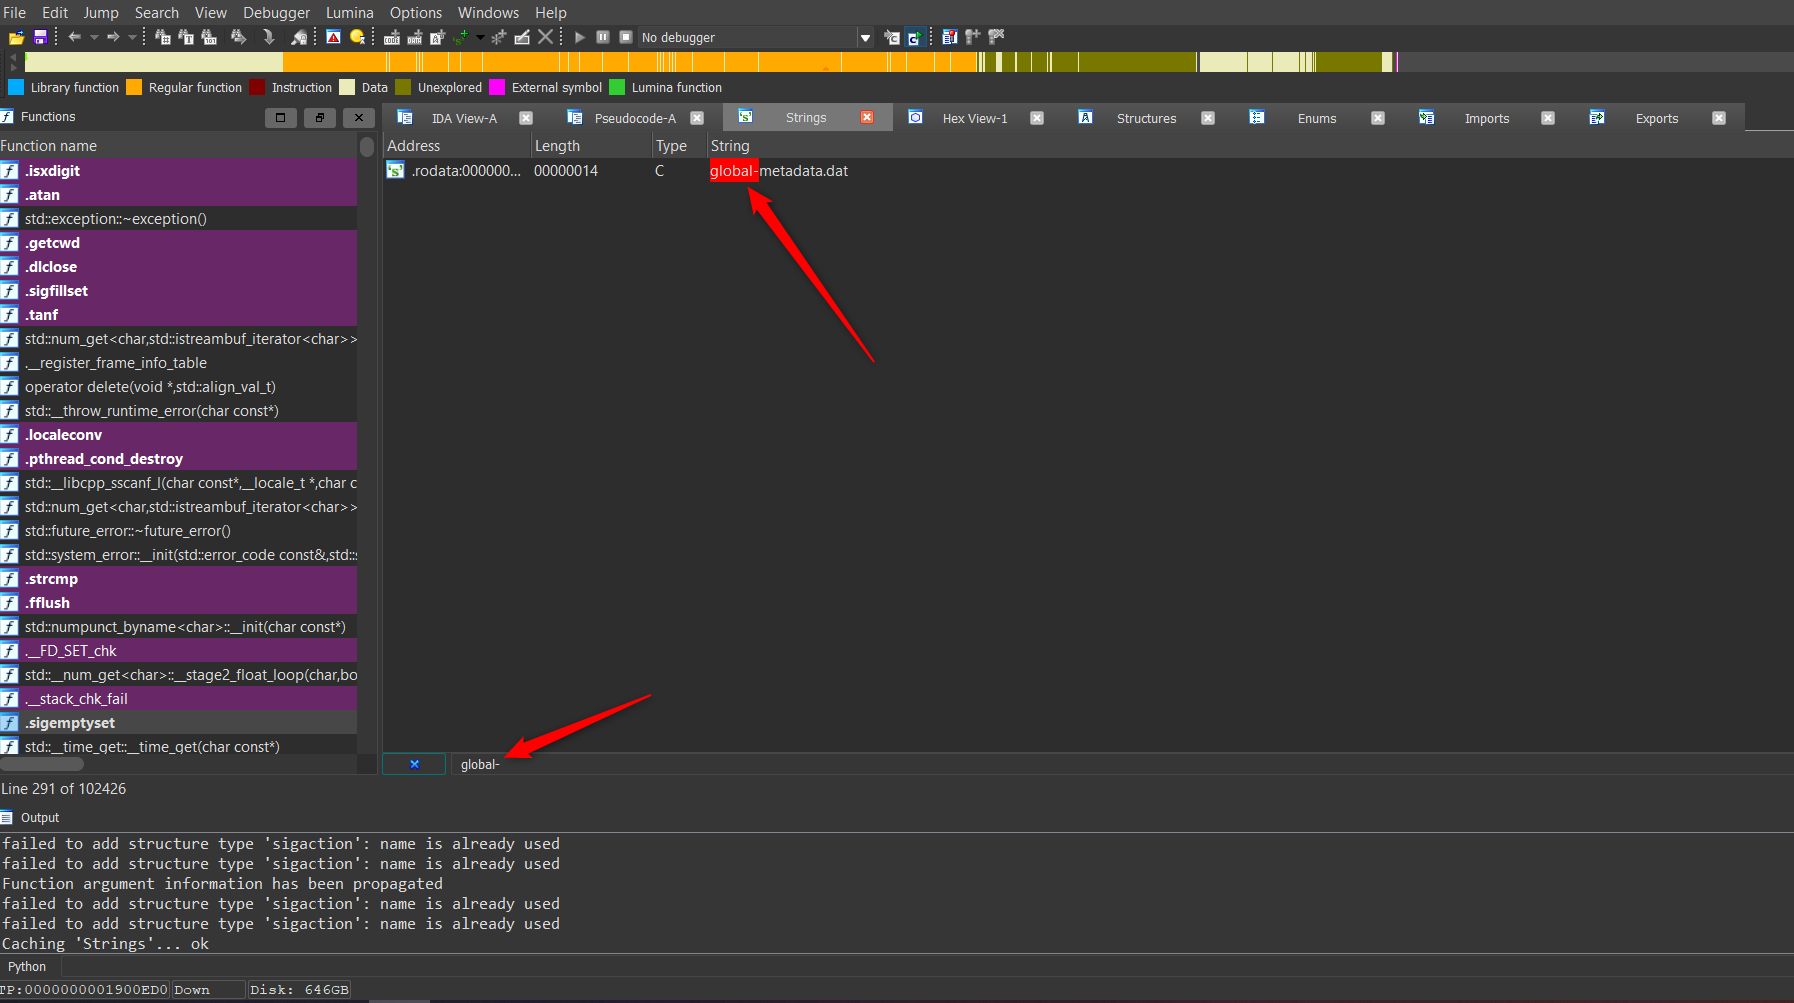Pause process with the pause button
The height and width of the screenshot is (1003, 1794).
(603, 37)
